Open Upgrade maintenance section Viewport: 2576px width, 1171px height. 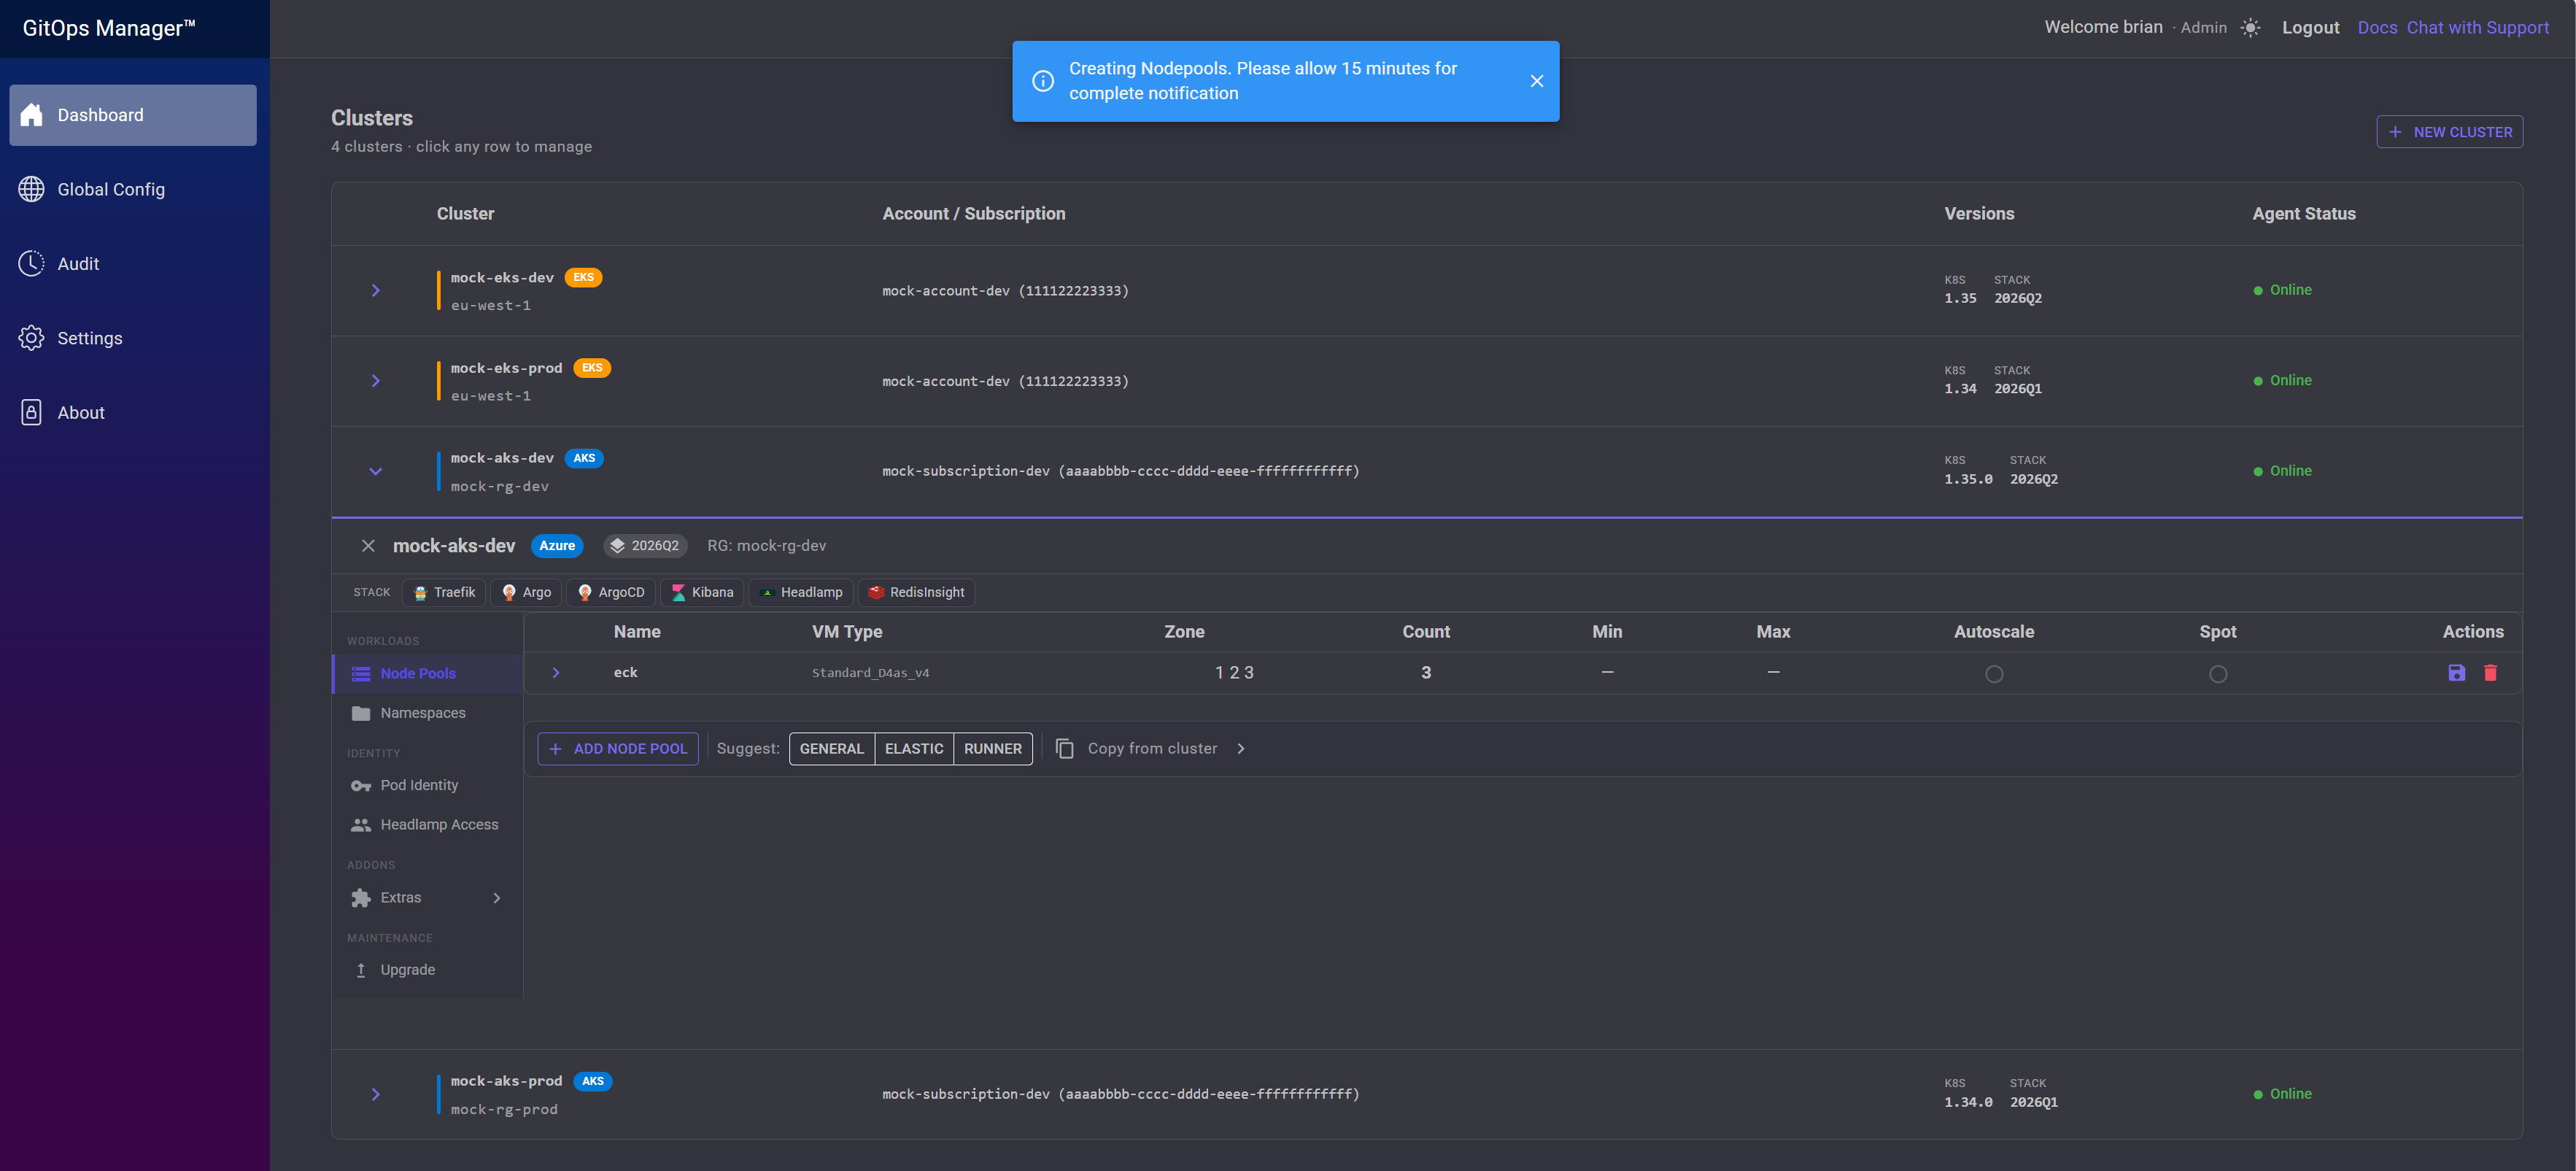pos(428,970)
